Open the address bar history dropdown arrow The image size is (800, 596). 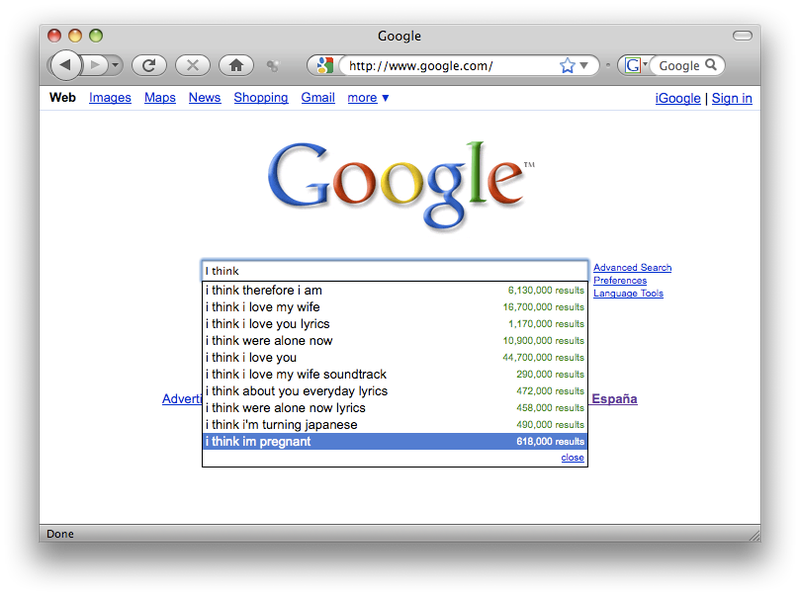click(584, 65)
